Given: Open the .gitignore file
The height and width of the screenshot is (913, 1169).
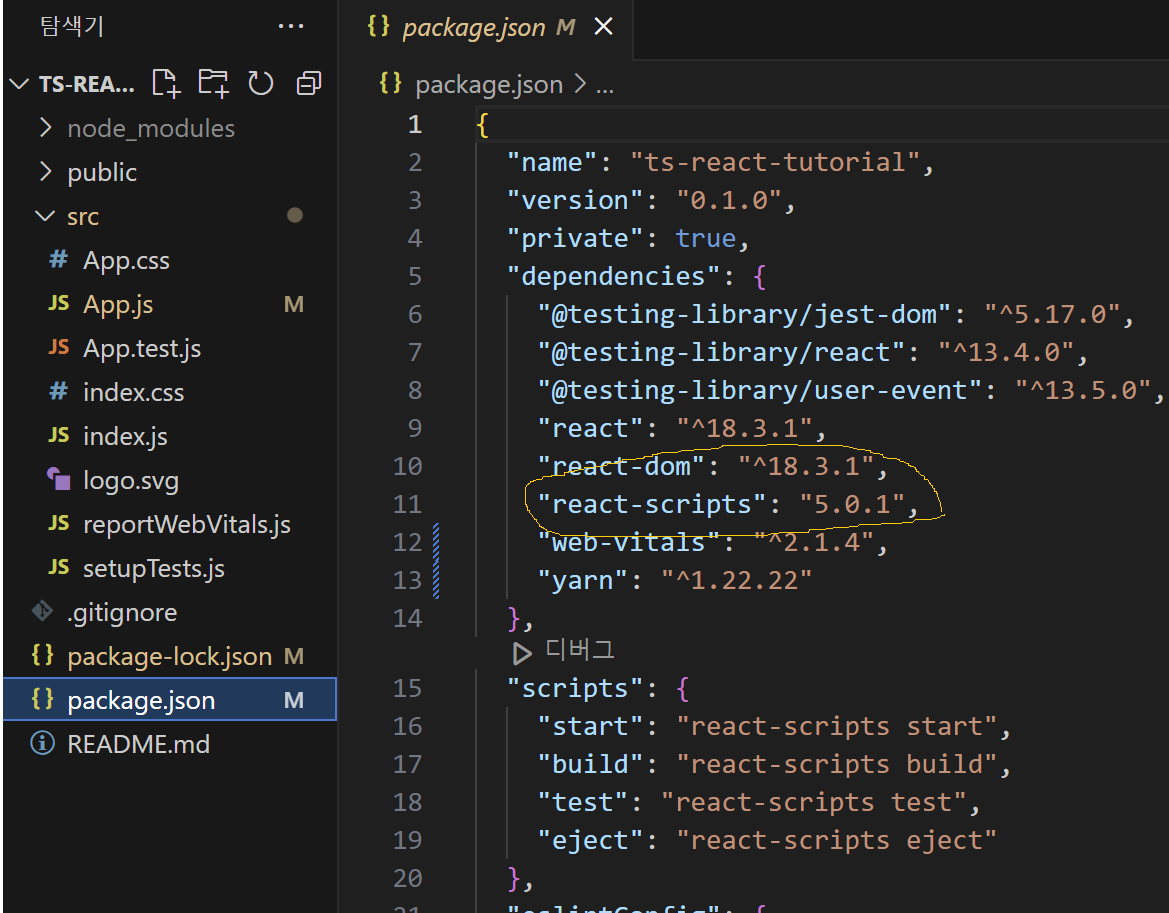Looking at the screenshot, I should (168, 612).
